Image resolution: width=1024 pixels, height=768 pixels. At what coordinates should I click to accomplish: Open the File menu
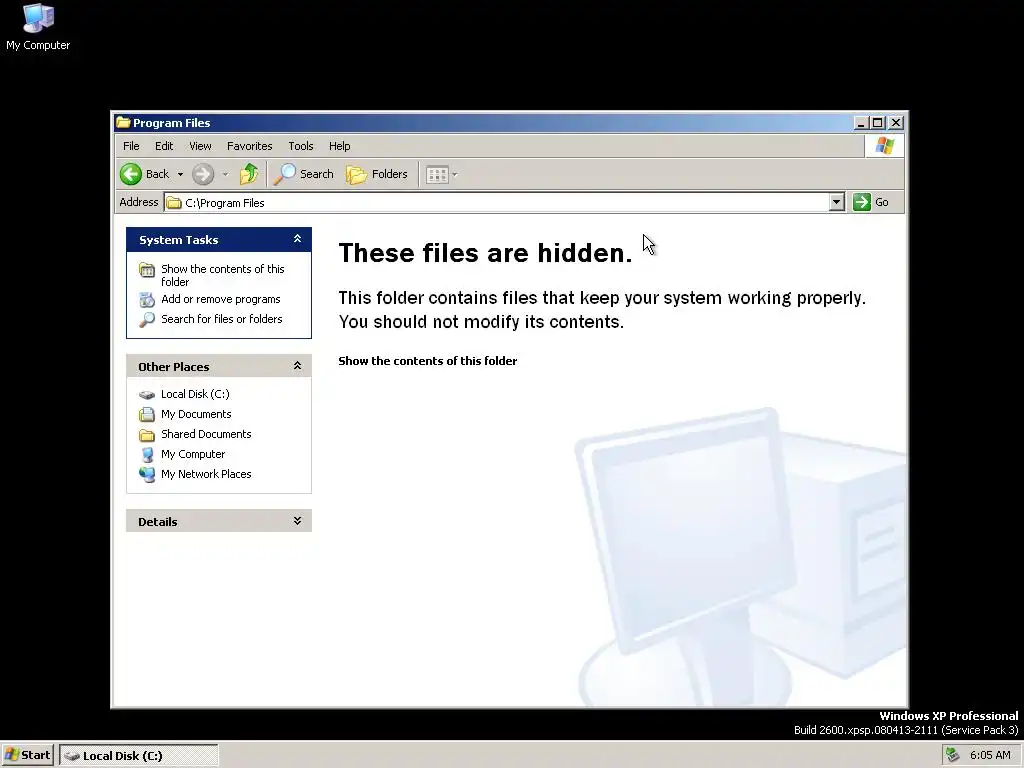131,146
